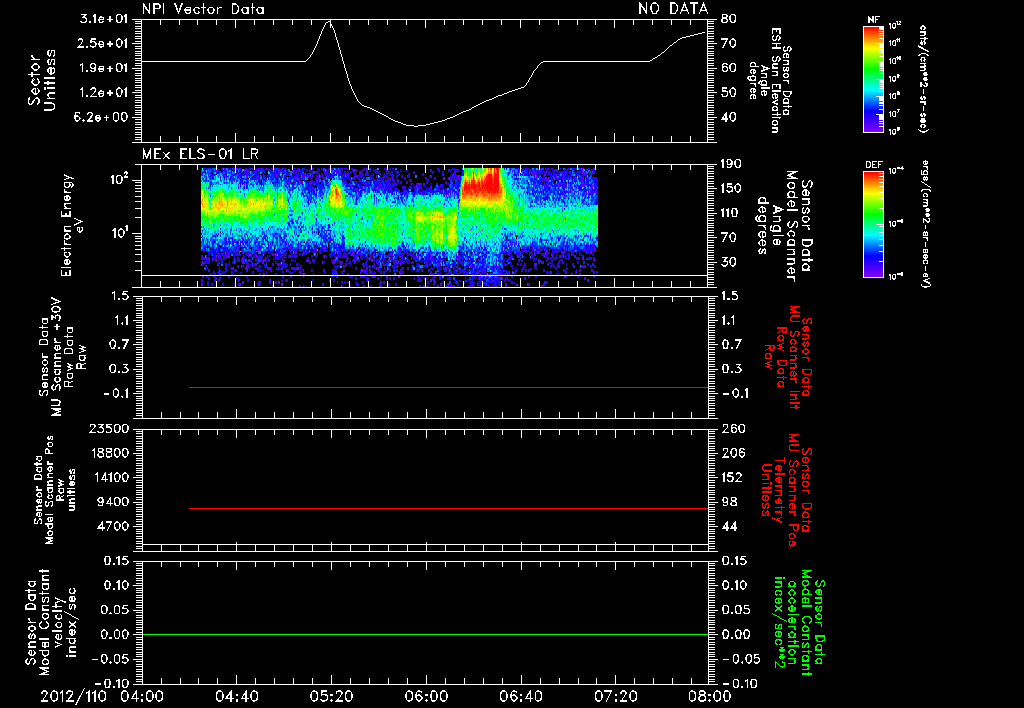Screen dimensions: 1024x708
Task: Click the "1.9e+01" sector tick label
Action: [x=103, y=68]
